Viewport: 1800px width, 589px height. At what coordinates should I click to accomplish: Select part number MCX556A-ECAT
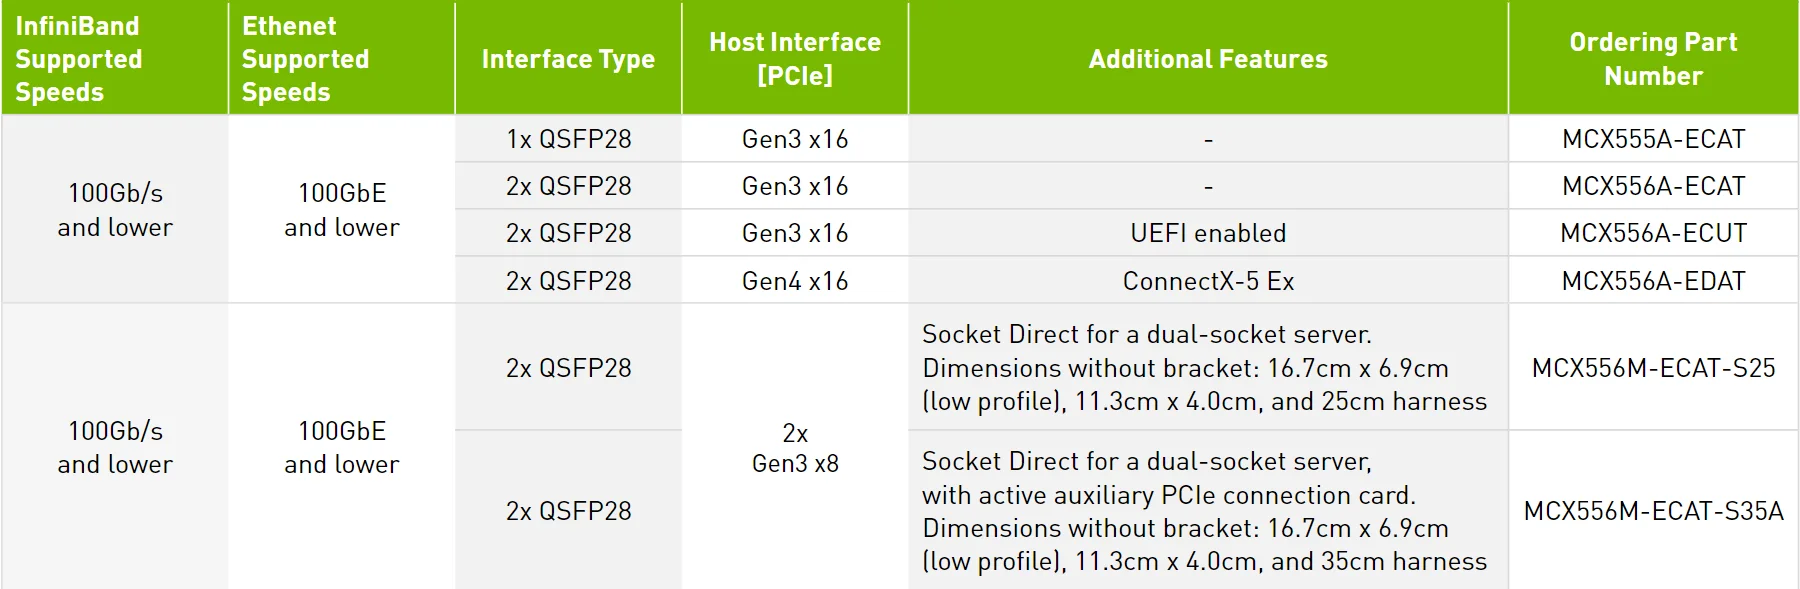point(1653,186)
